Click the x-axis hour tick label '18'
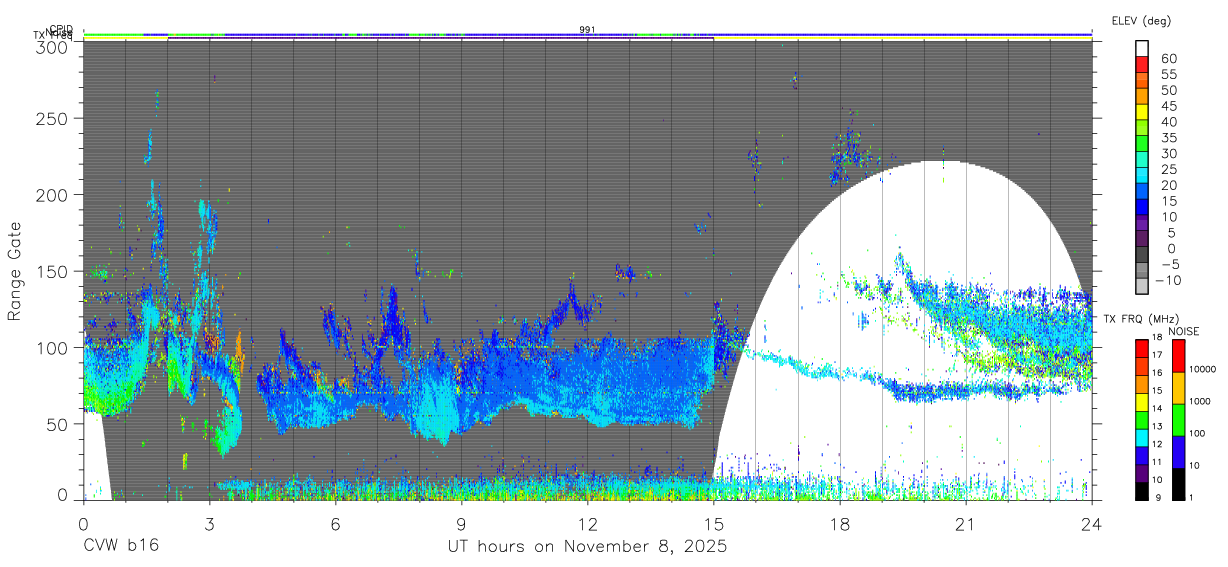 point(840,523)
